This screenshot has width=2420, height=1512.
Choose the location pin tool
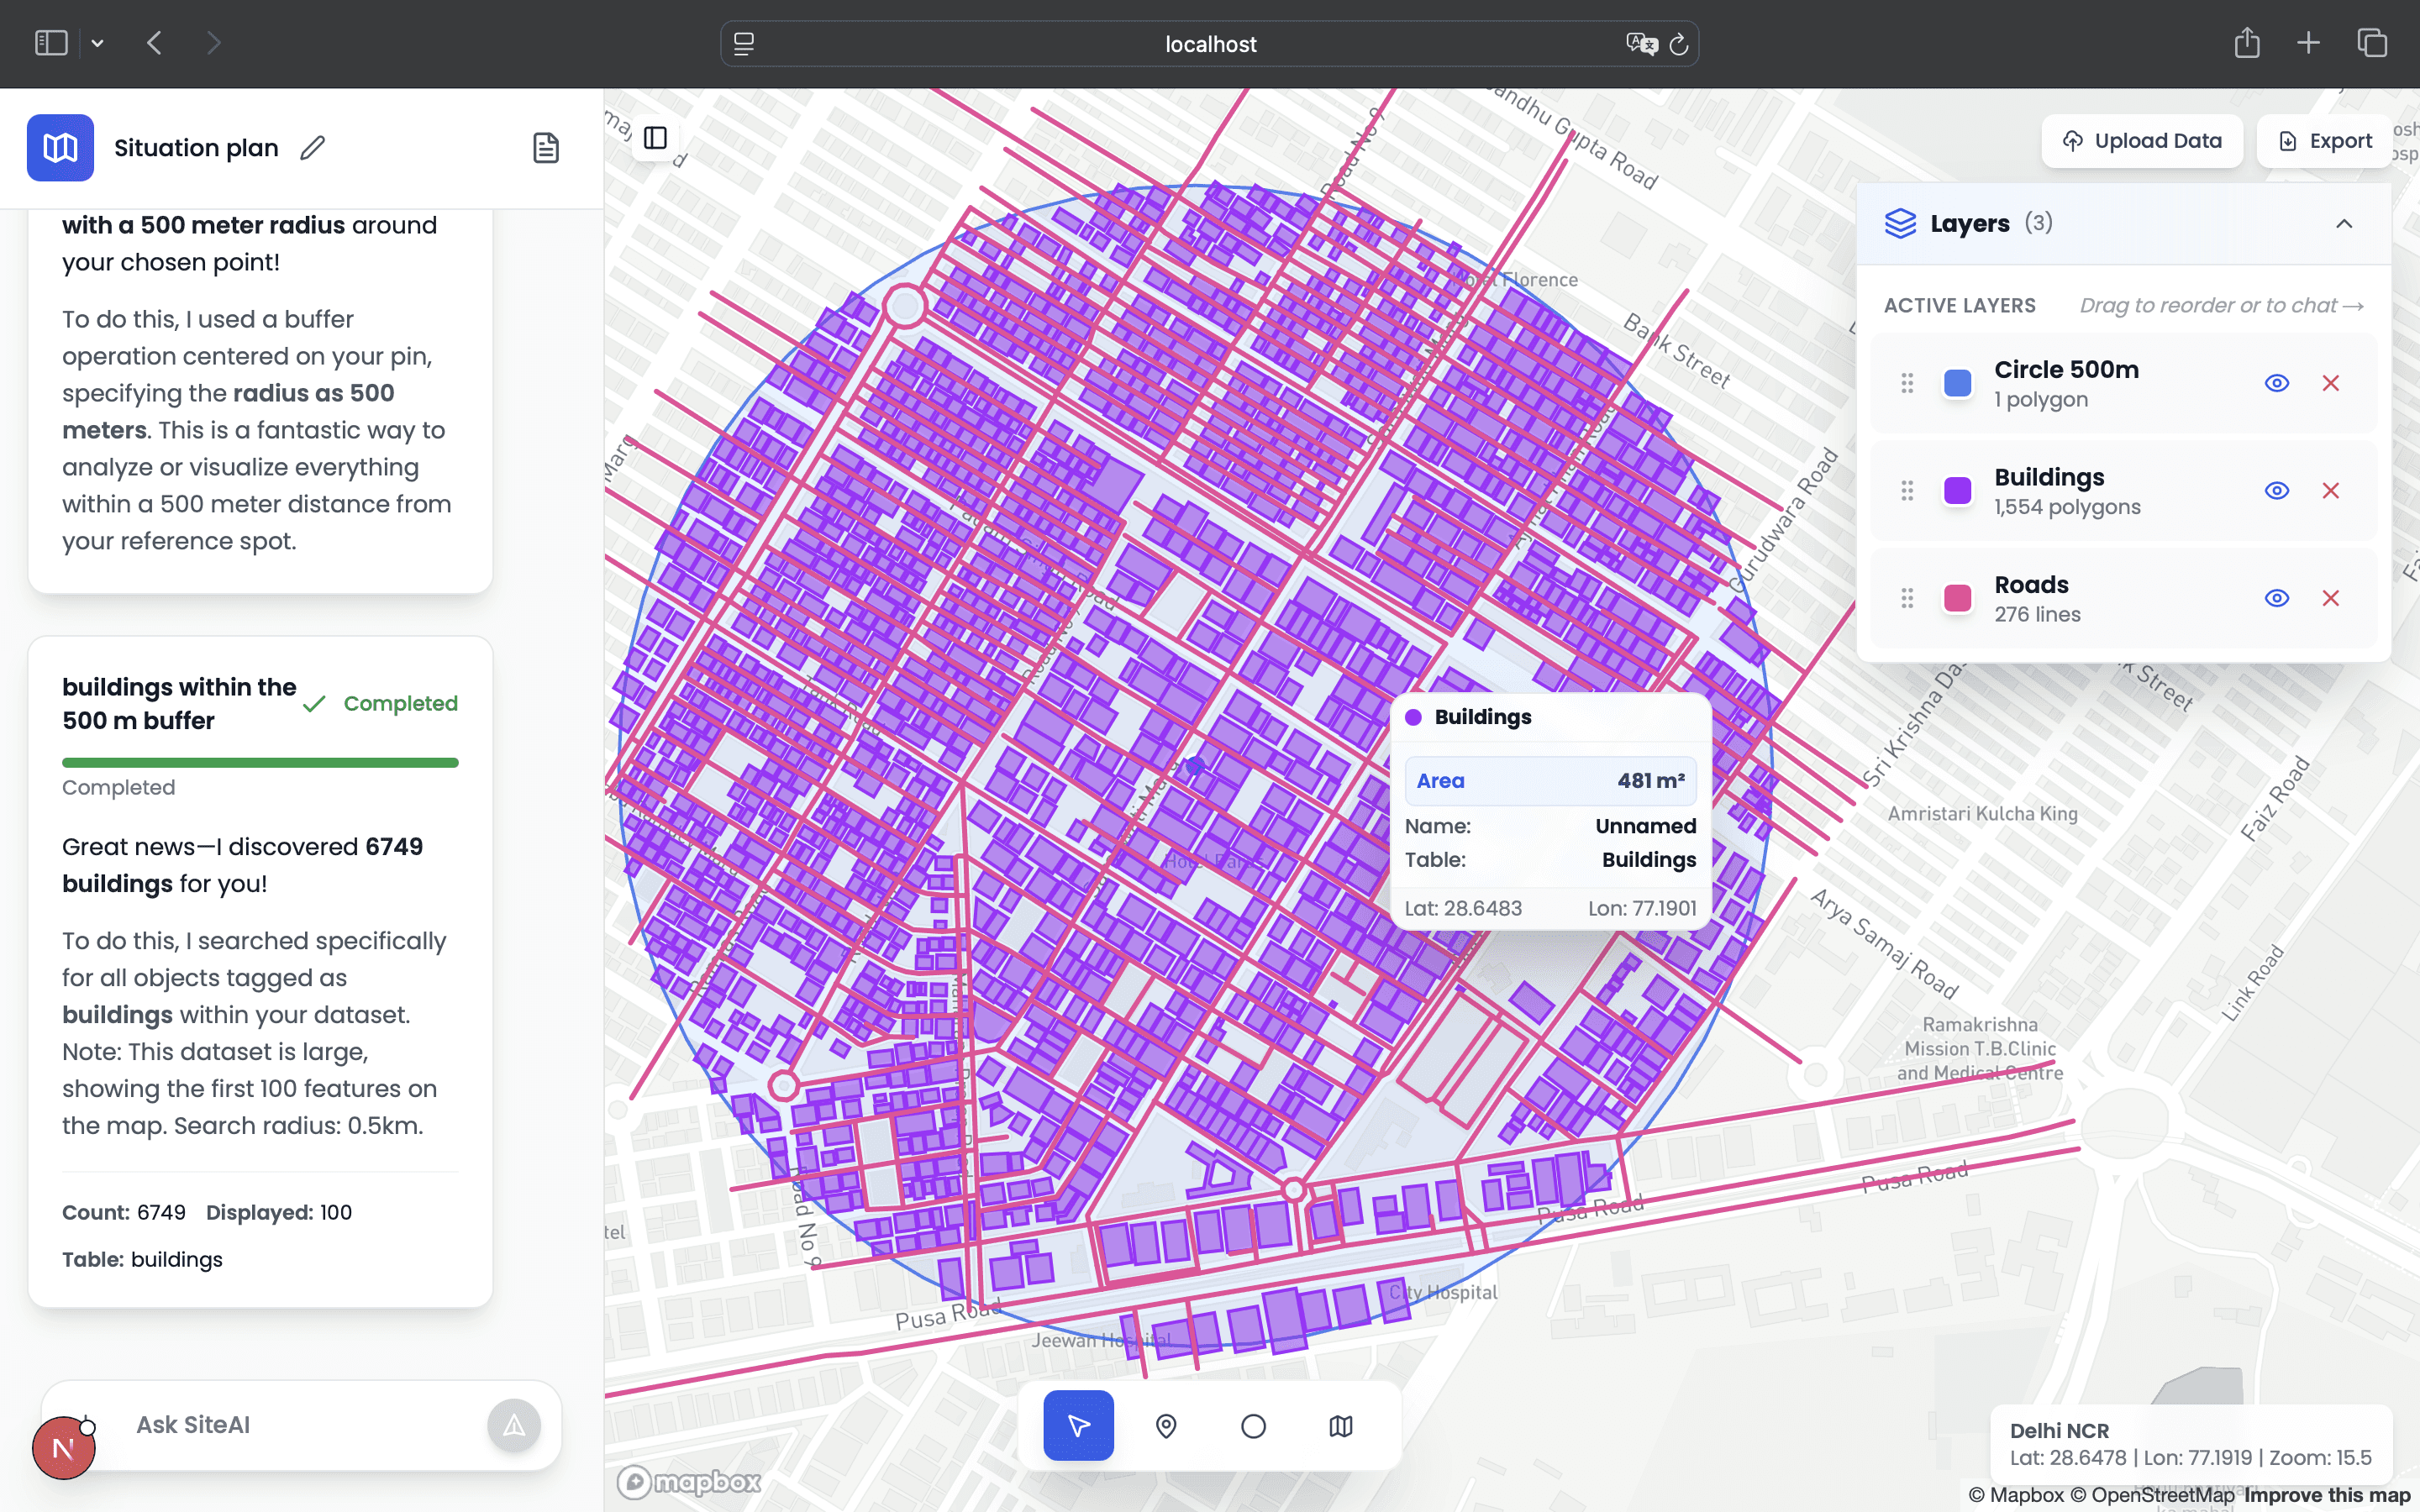1166,1425
